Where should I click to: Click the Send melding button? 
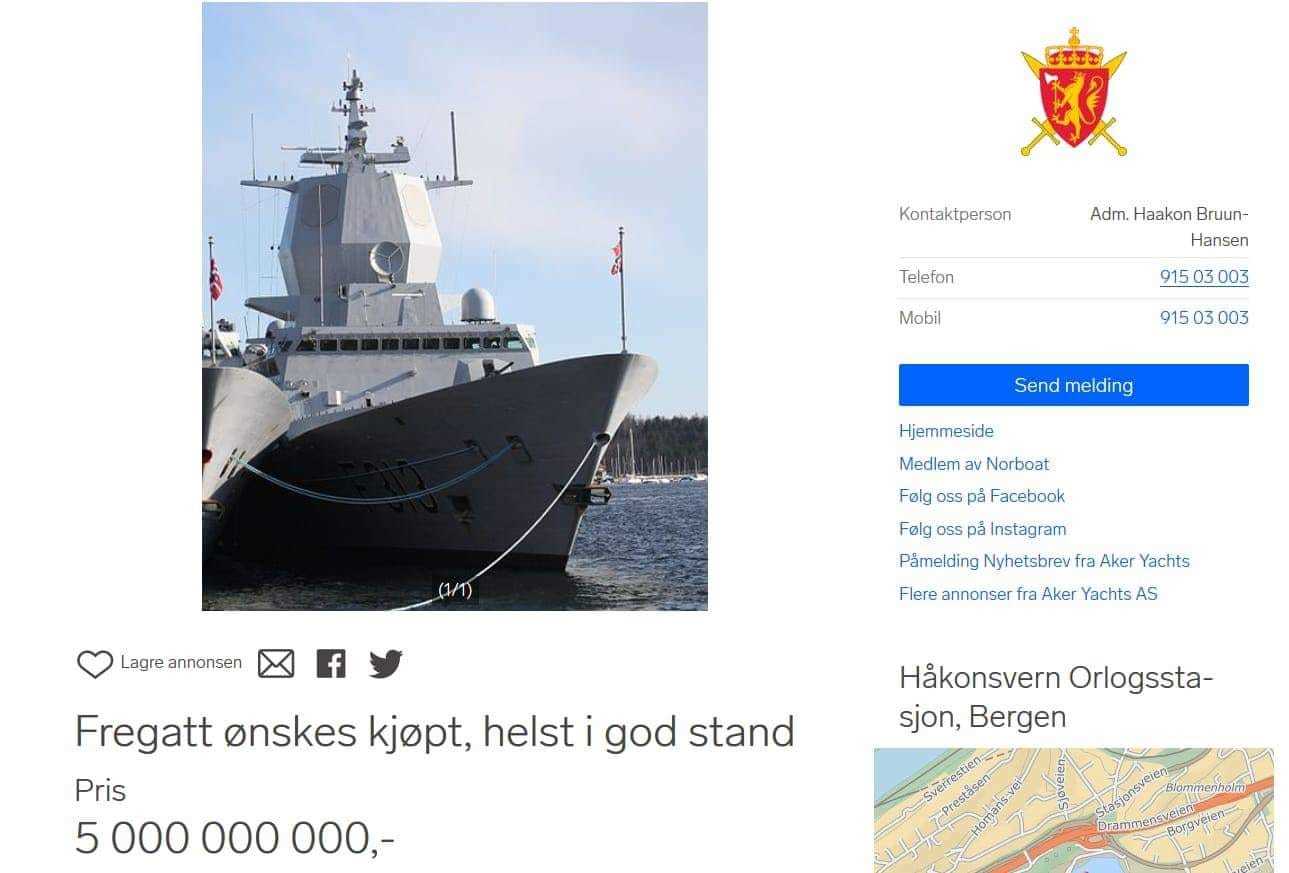coord(1073,385)
